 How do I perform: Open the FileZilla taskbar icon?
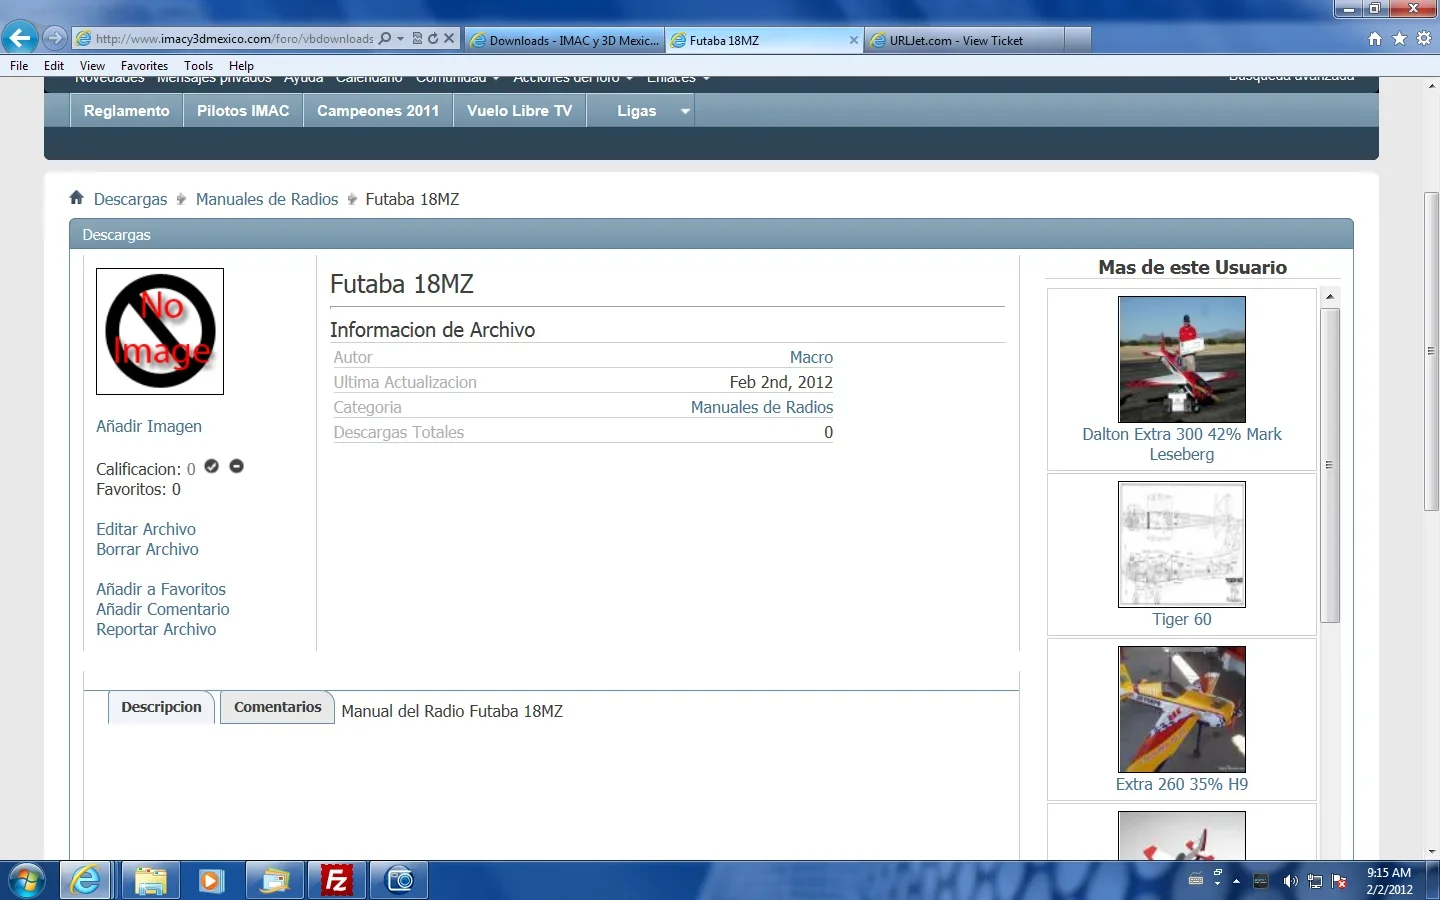pyautogui.click(x=336, y=881)
